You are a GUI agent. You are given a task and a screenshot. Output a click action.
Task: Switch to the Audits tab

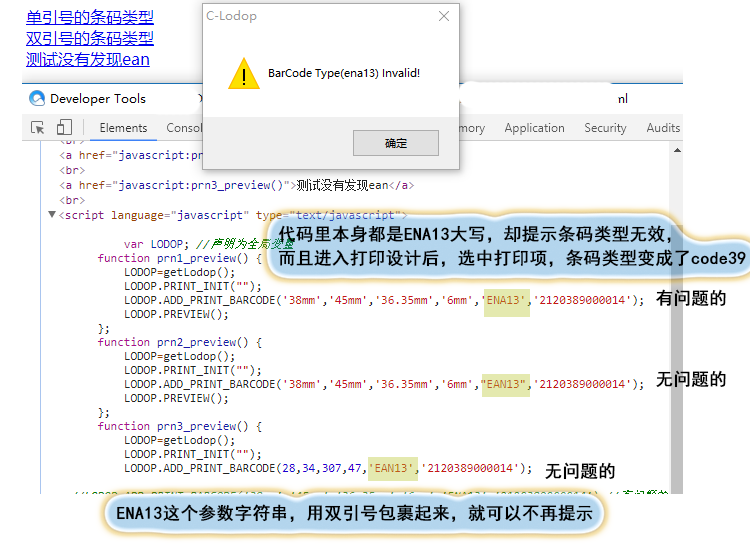click(x=663, y=128)
